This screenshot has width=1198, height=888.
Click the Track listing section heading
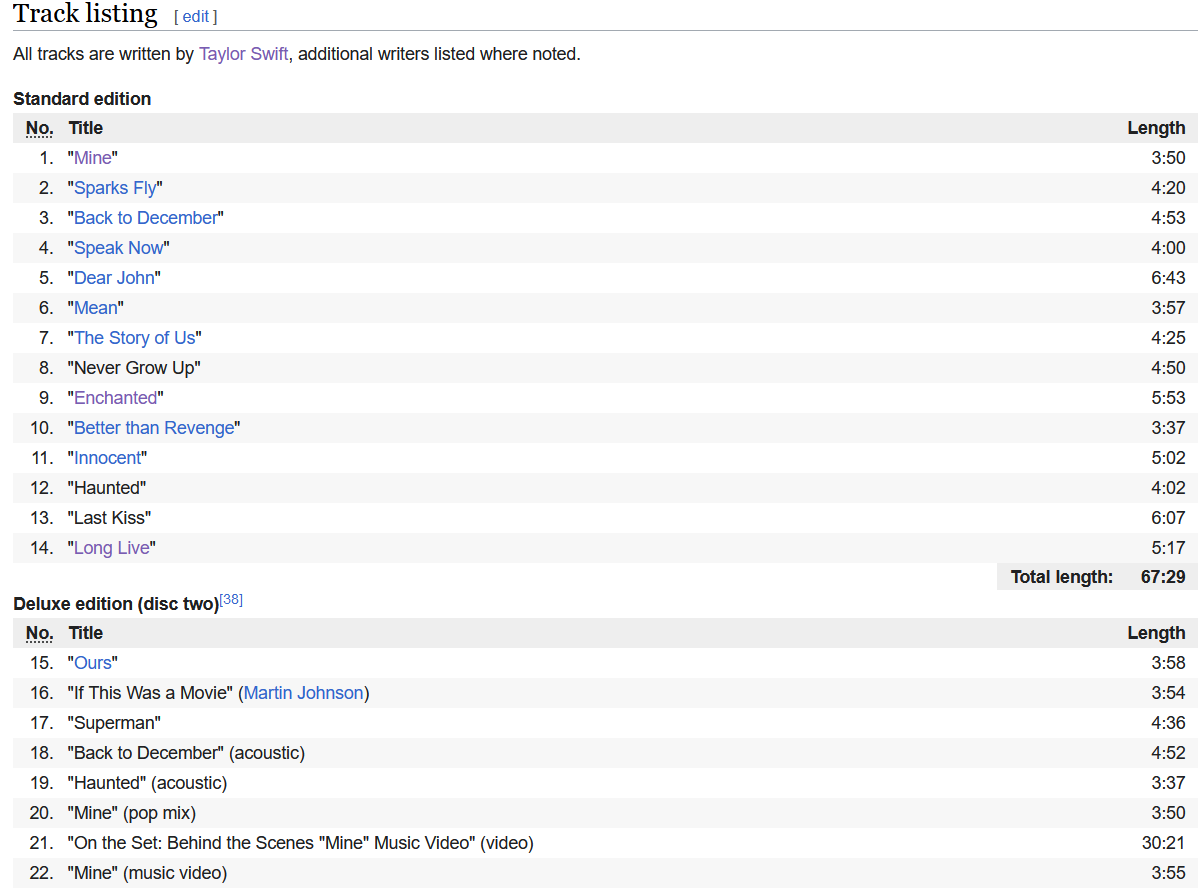point(85,14)
